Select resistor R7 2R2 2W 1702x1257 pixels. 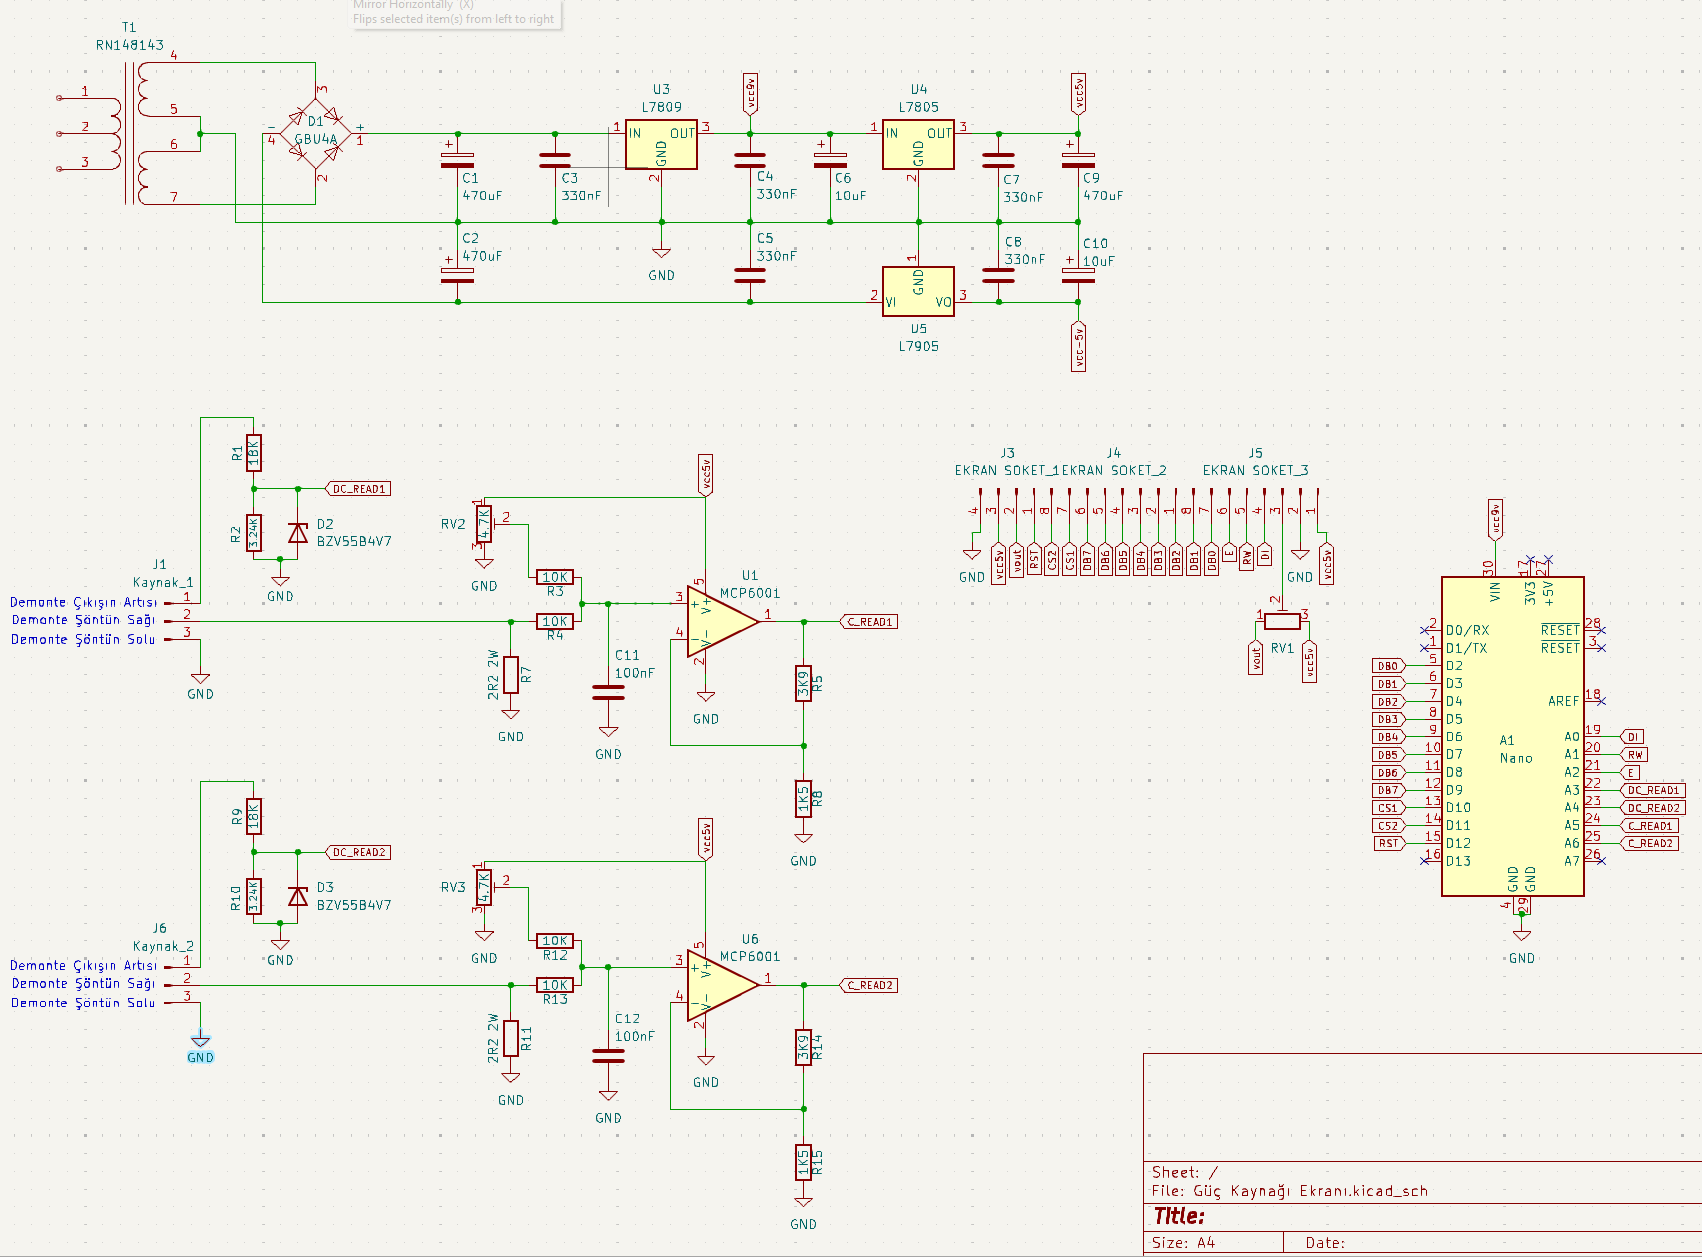tap(511, 675)
